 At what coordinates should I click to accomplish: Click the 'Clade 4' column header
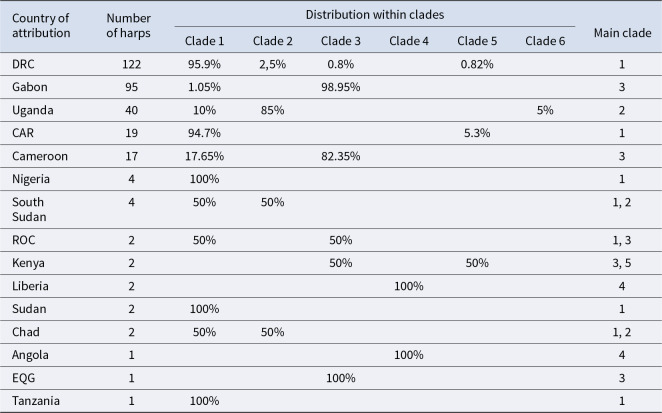[409, 41]
